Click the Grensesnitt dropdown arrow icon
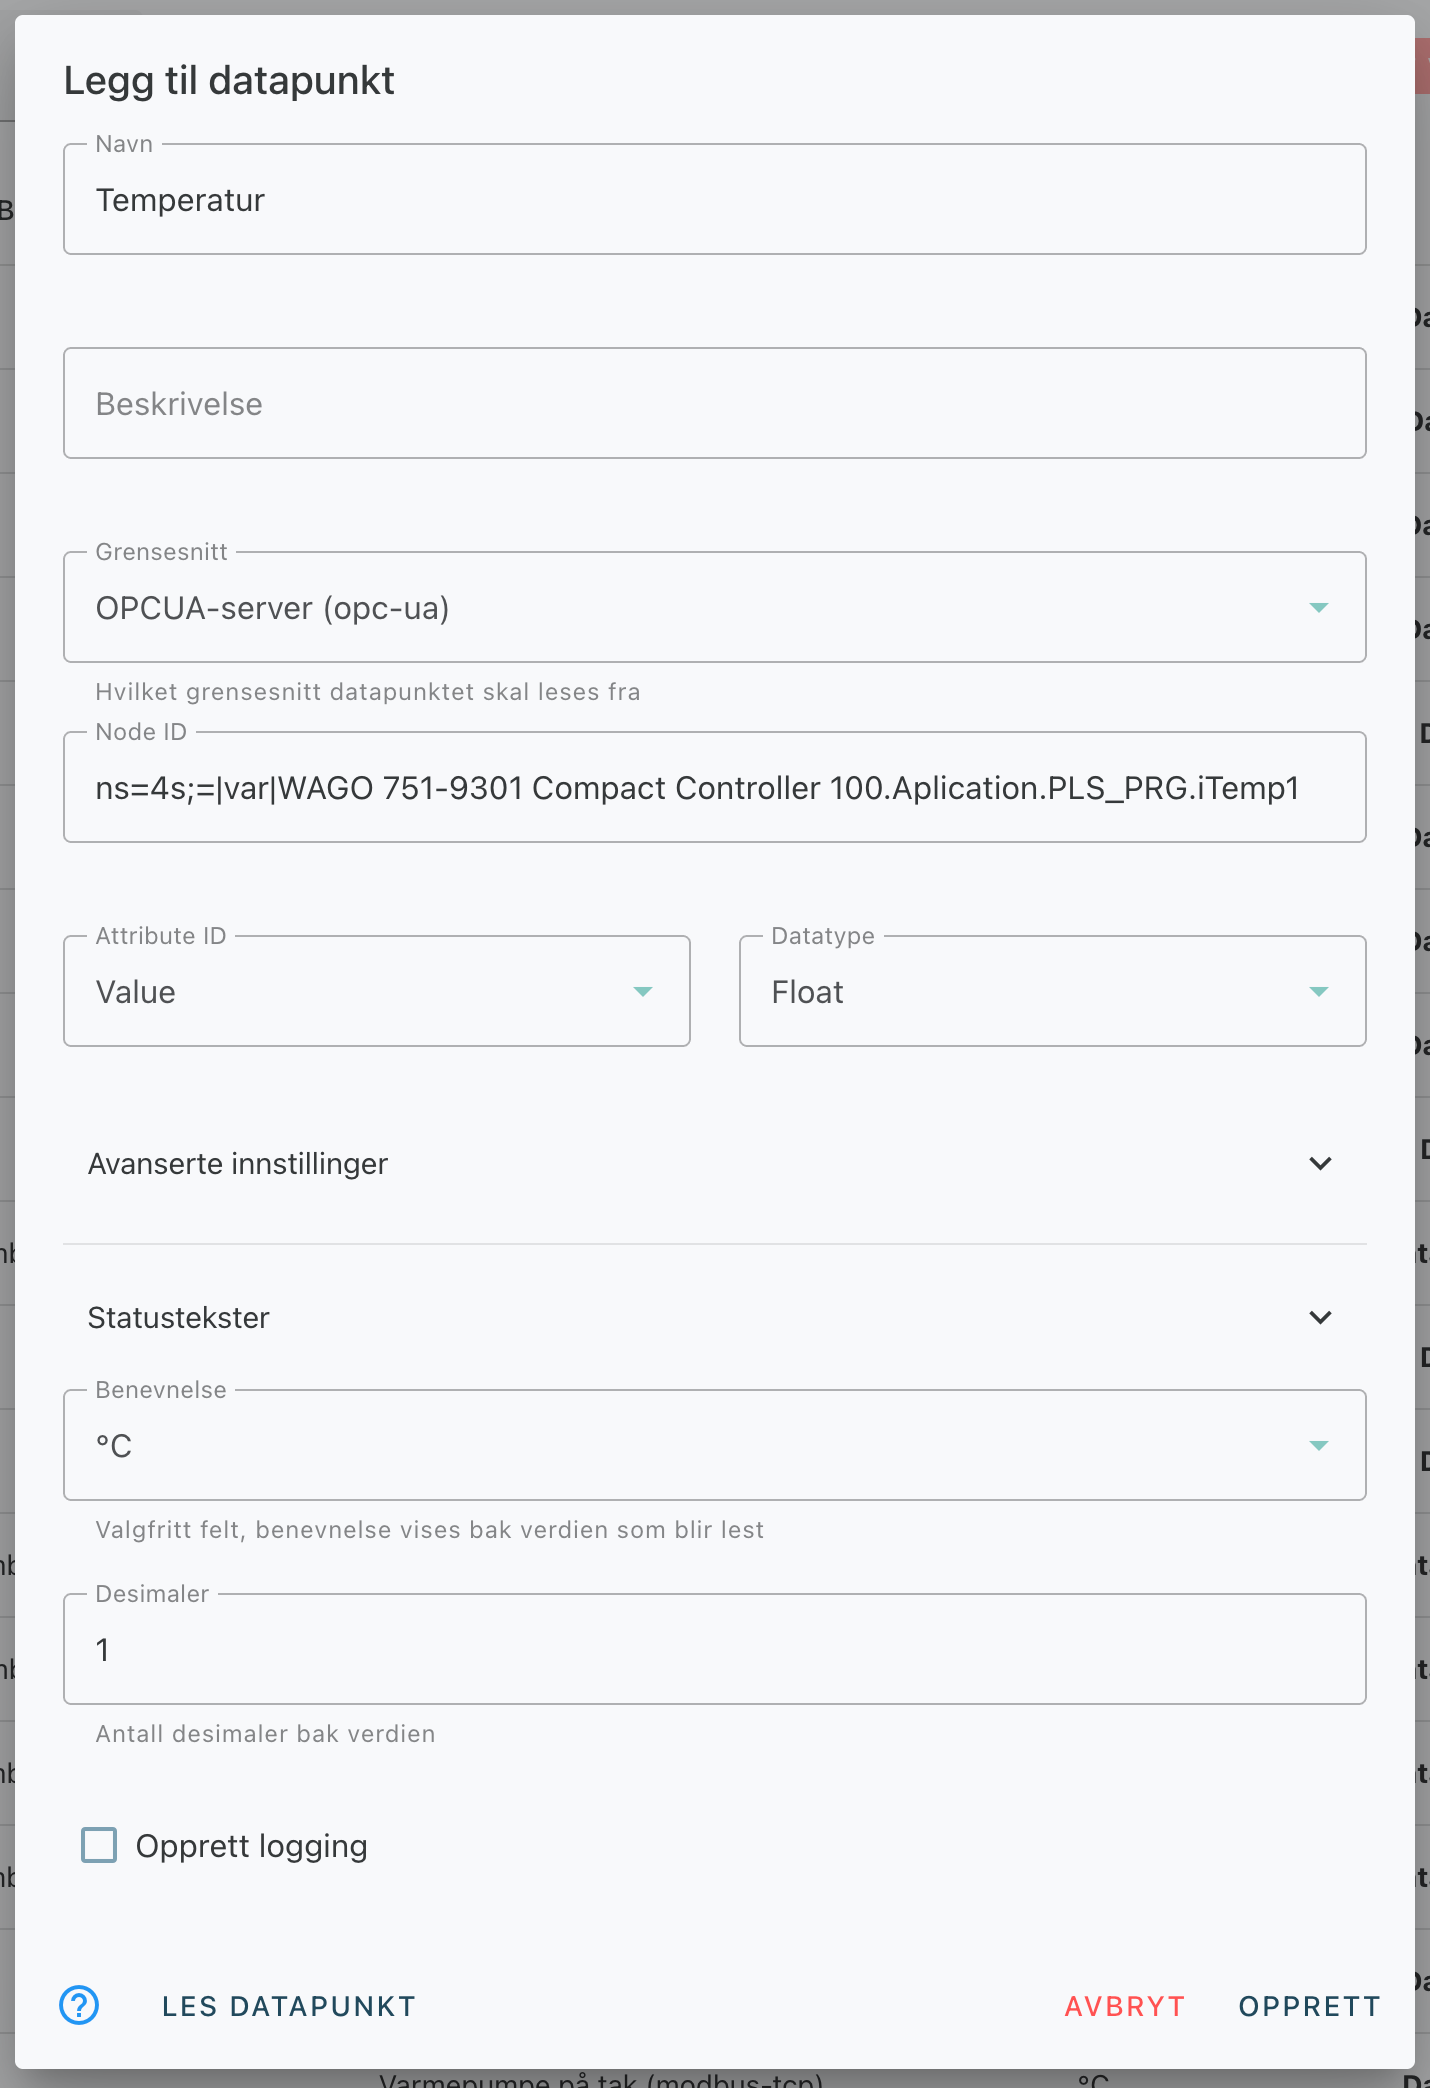 point(1319,608)
